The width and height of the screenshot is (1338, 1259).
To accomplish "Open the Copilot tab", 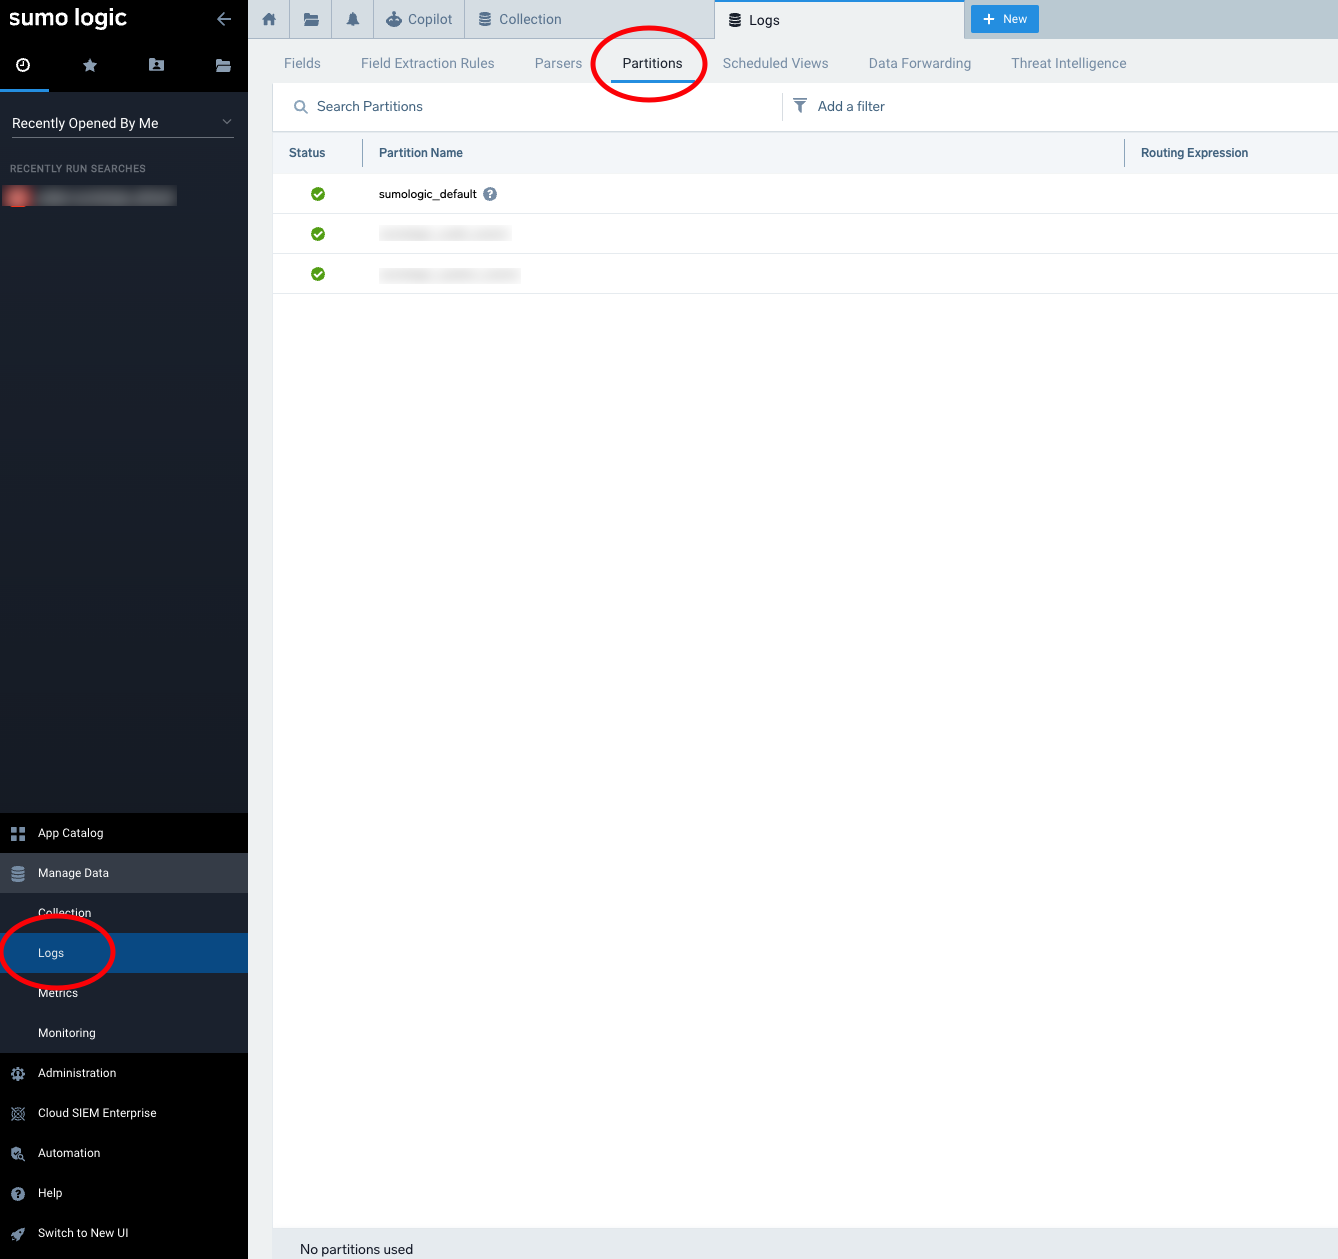I will (419, 19).
